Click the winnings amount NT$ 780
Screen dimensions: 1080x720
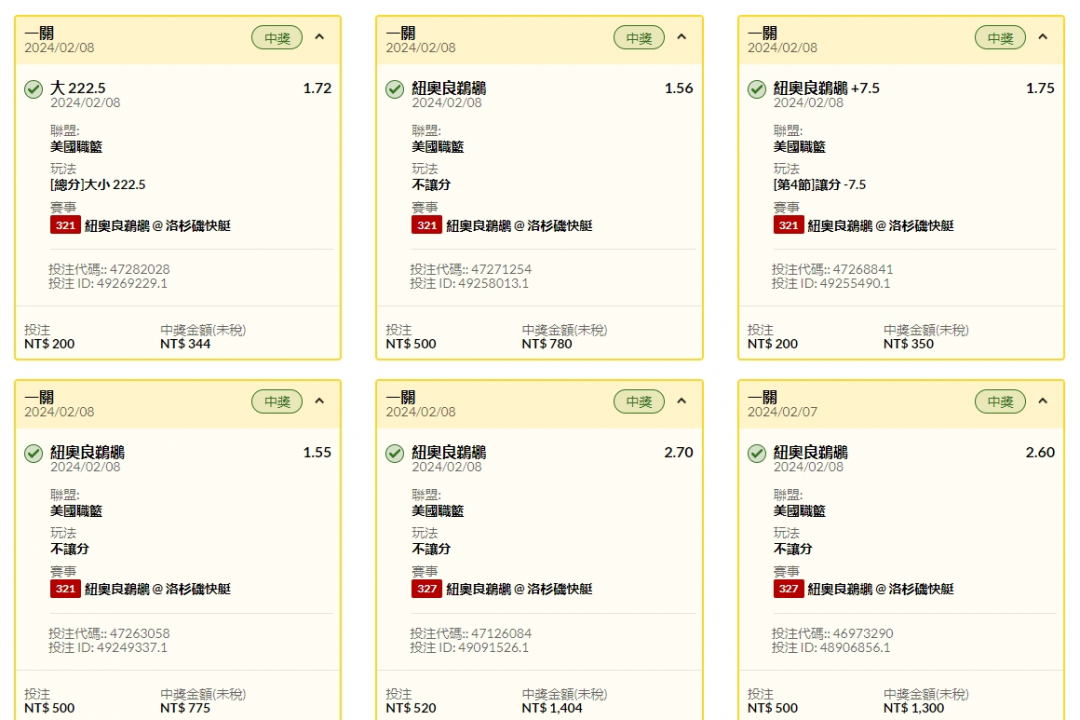pyautogui.click(x=547, y=344)
